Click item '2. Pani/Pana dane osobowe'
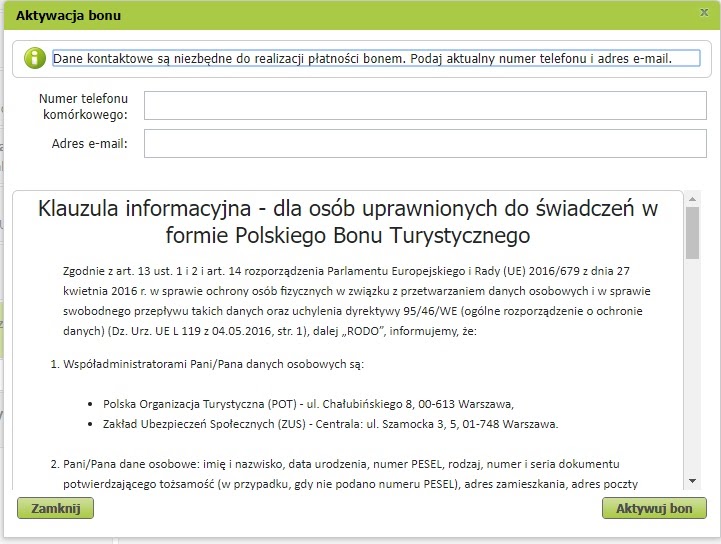This screenshot has width=721, height=544. pos(344,474)
